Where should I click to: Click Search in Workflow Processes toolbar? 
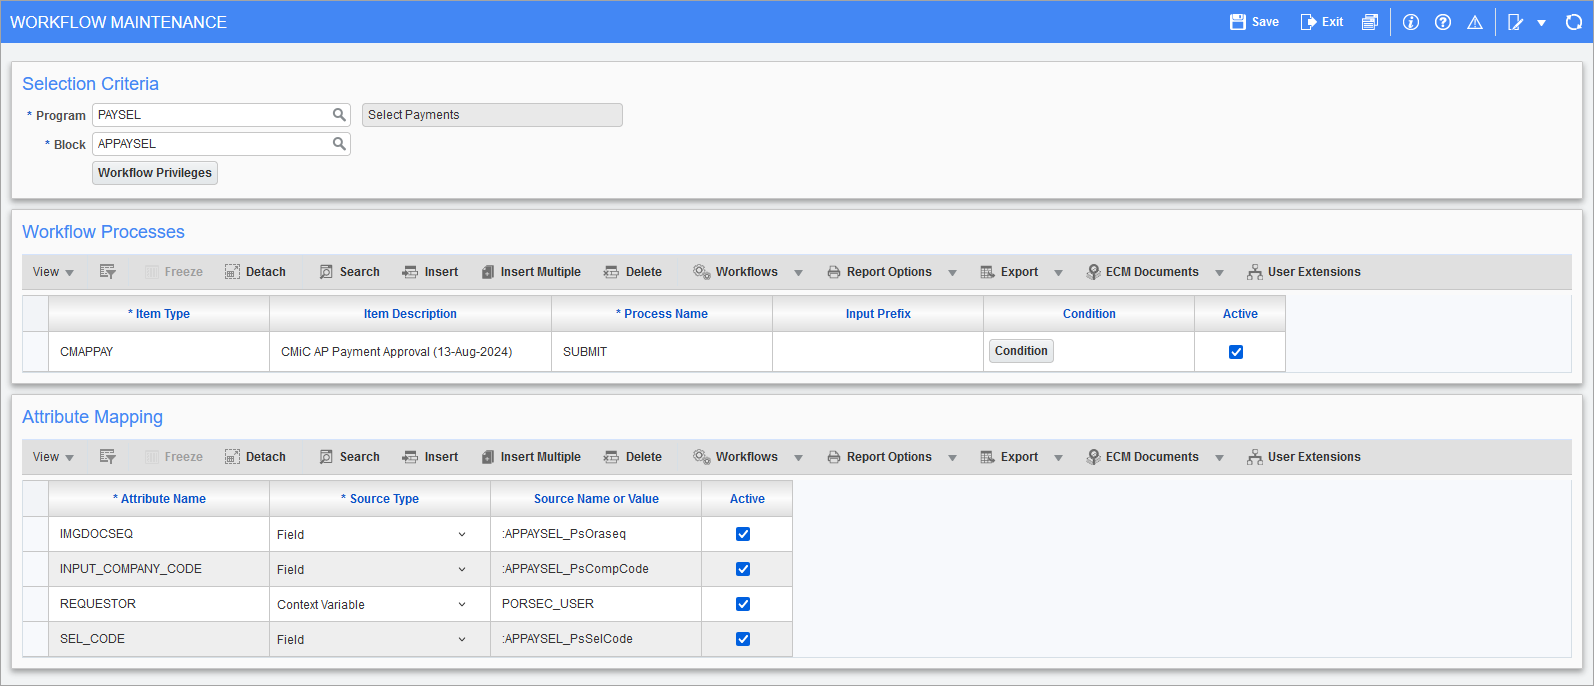coord(349,272)
